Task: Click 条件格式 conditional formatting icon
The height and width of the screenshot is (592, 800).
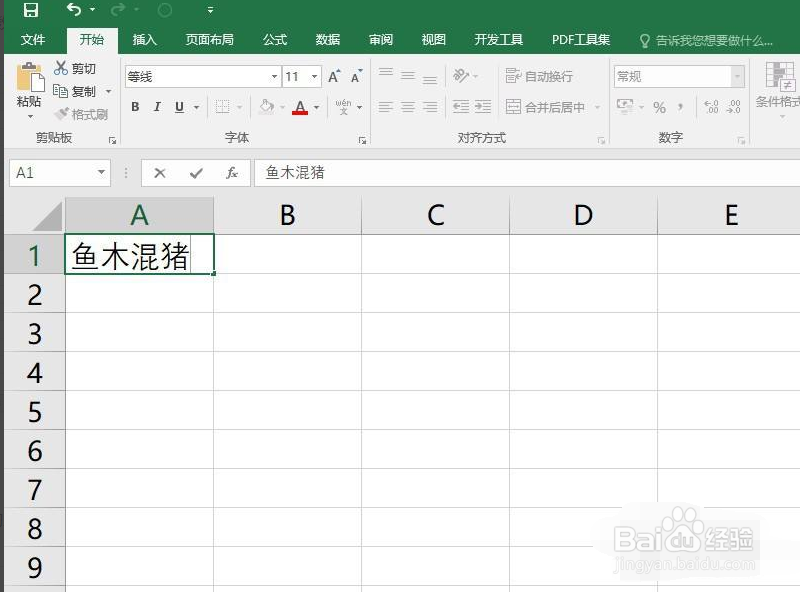Action: (x=780, y=77)
